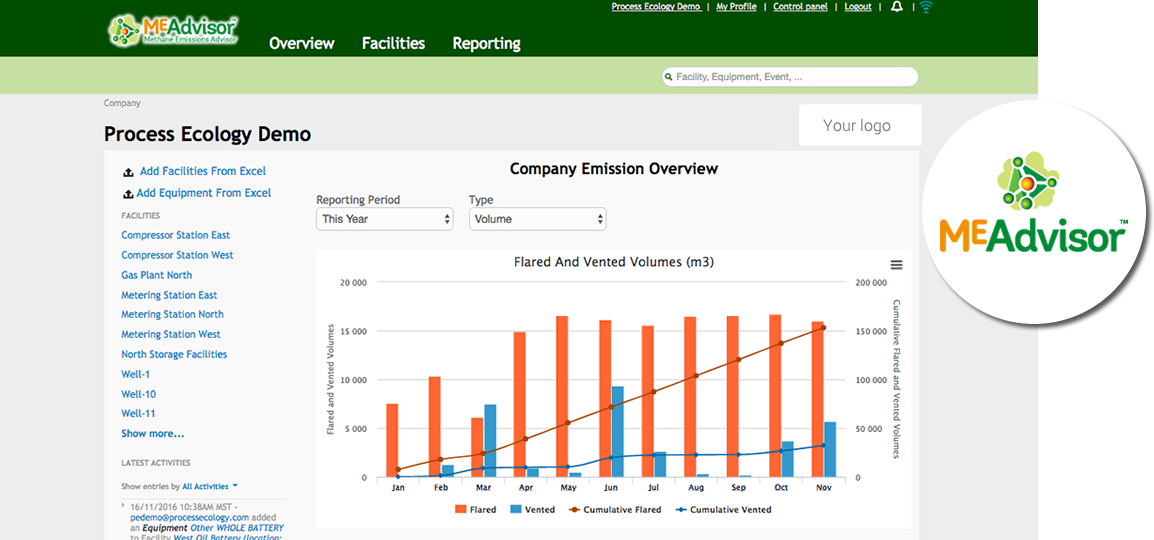Expand the latest activity entry arrow
The width and height of the screenshot is (1154, 540).
coord(124,505)
